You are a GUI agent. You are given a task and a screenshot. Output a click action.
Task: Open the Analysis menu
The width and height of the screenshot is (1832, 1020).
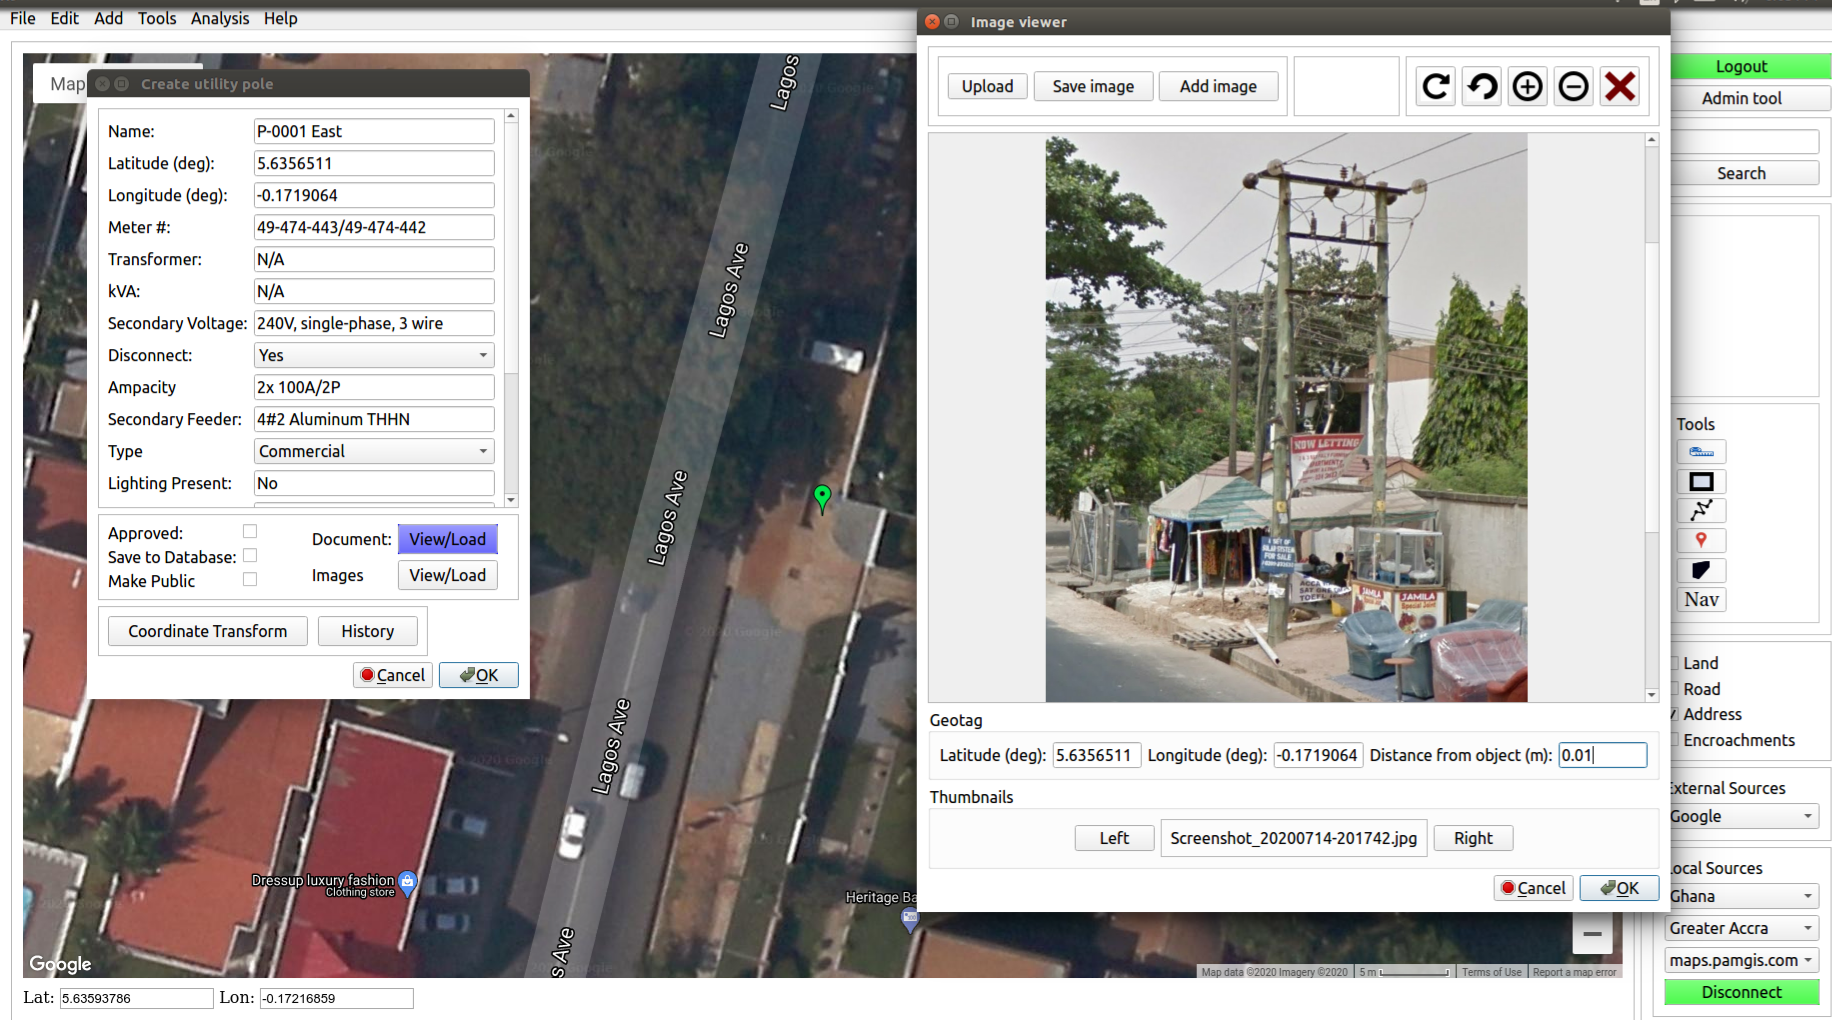point(220,18)
